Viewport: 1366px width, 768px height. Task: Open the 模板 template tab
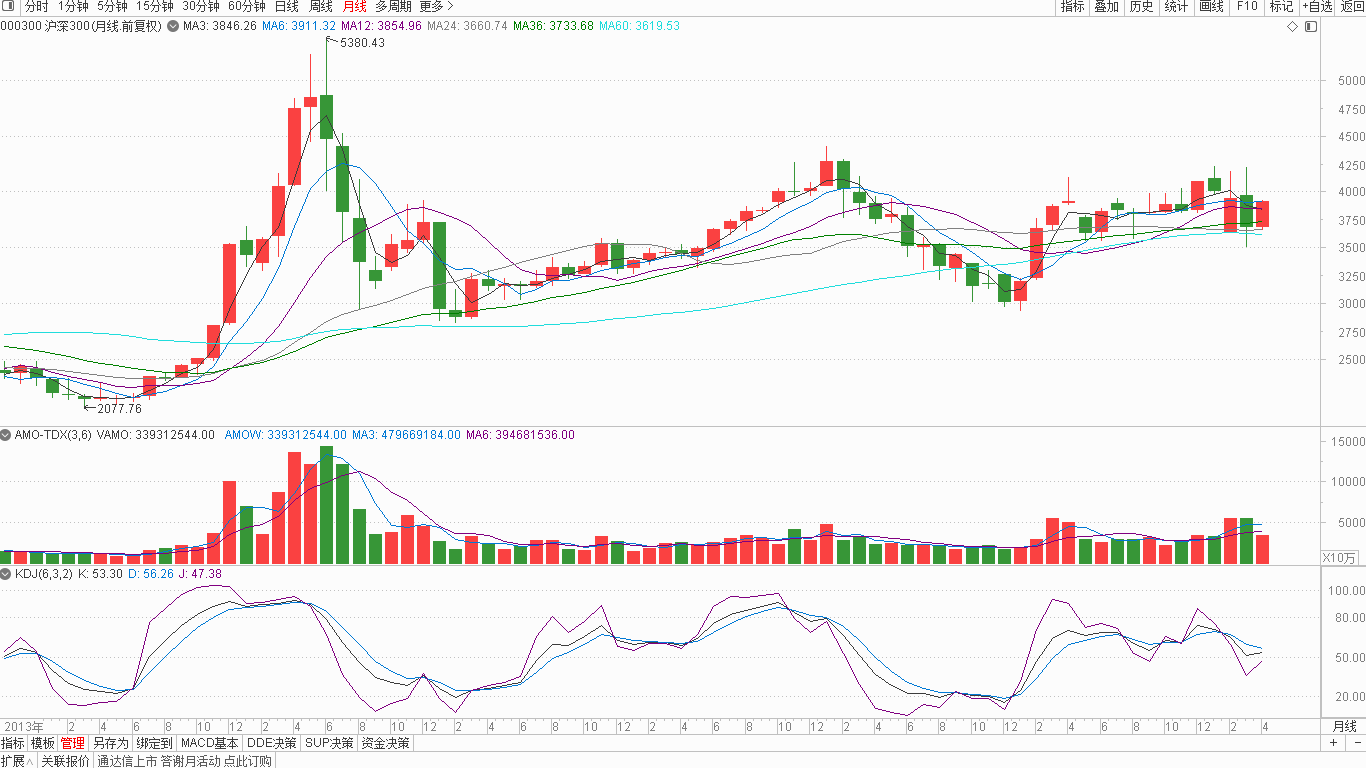click(42, 743)
